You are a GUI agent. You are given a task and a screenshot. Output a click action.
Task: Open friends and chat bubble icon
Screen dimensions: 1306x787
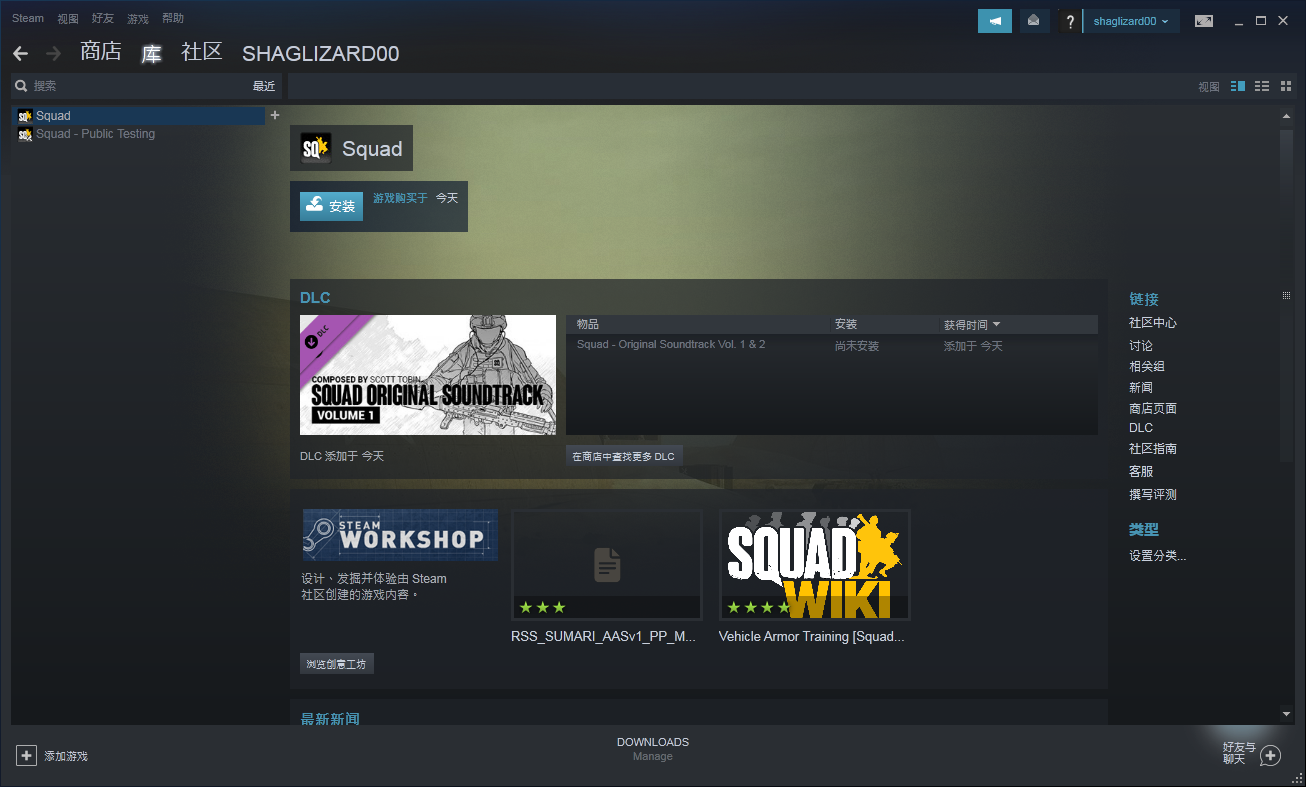click(x=1270, y=755)
